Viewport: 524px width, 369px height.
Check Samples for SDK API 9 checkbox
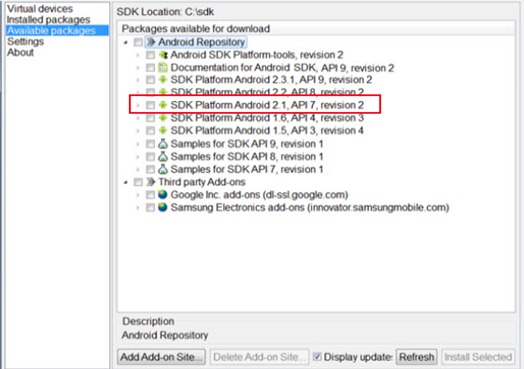[x=150, y=144]
